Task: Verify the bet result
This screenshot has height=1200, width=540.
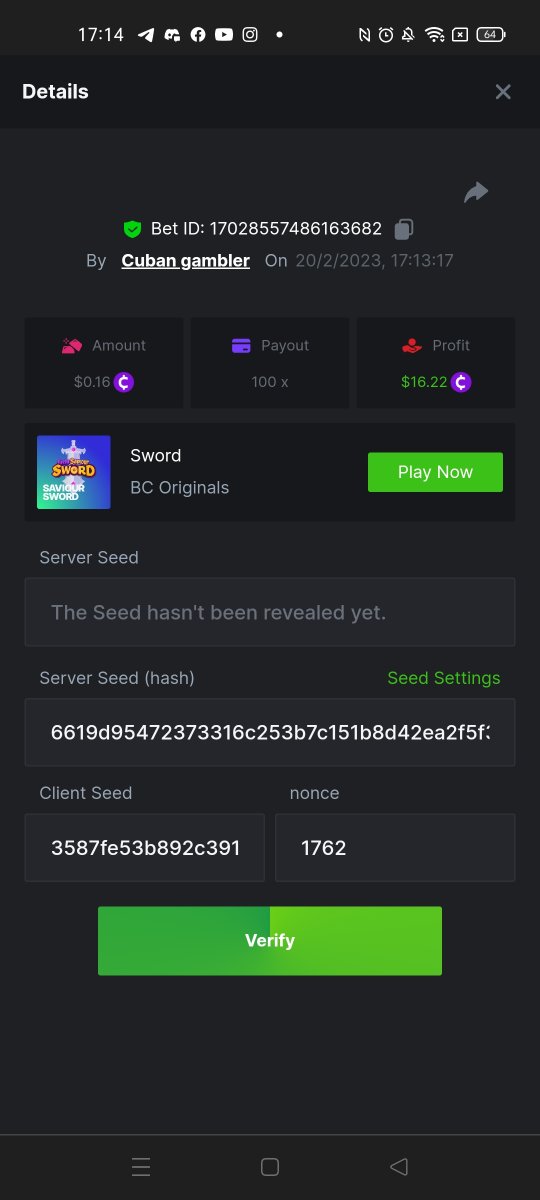Action: pyautogui.click(x=270, y=941)
